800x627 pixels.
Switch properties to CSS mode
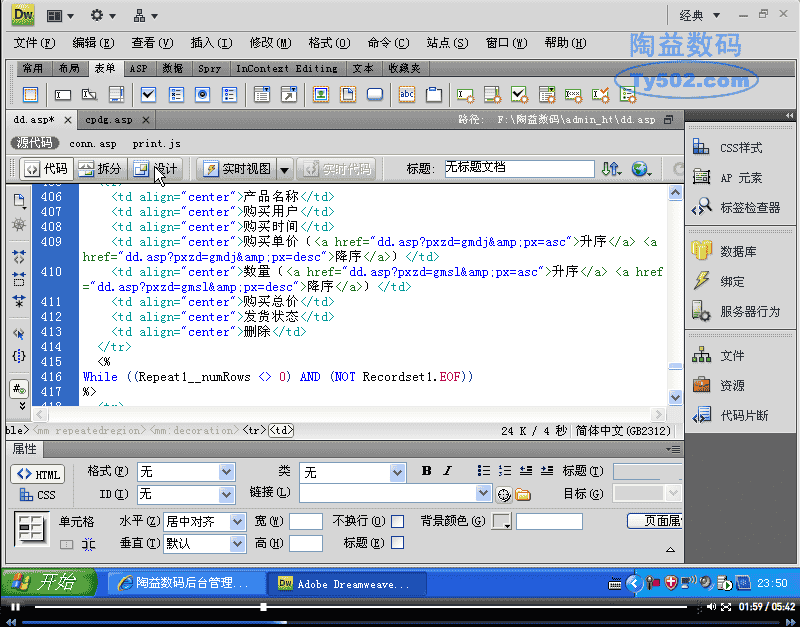point(38,495)
